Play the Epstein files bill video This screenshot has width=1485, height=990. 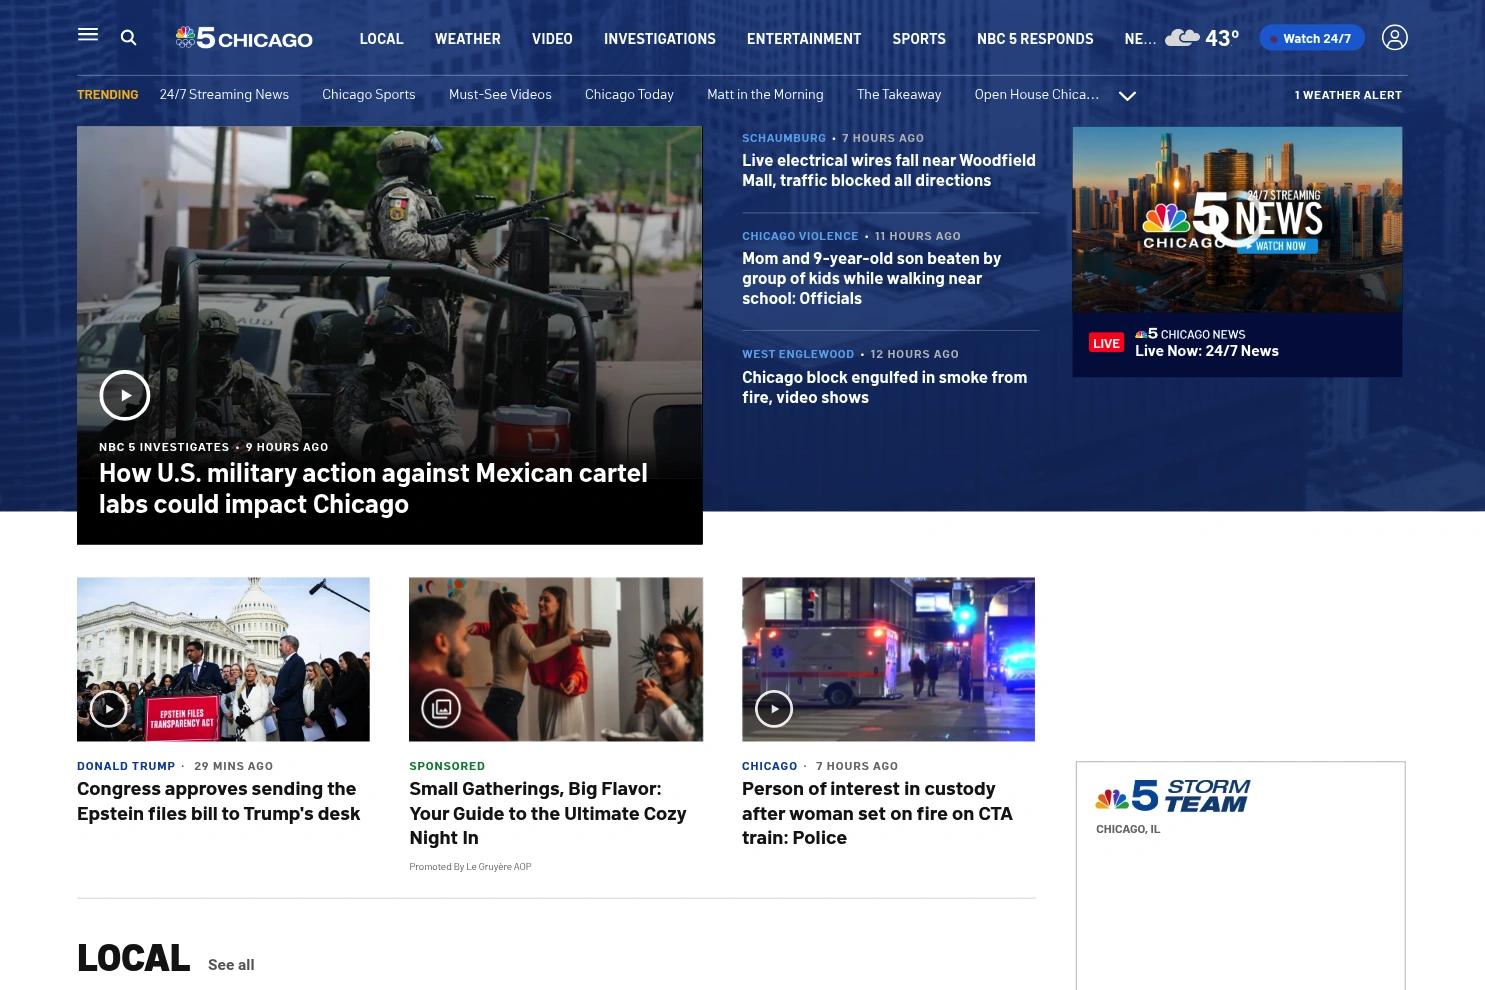pos(108,709)
